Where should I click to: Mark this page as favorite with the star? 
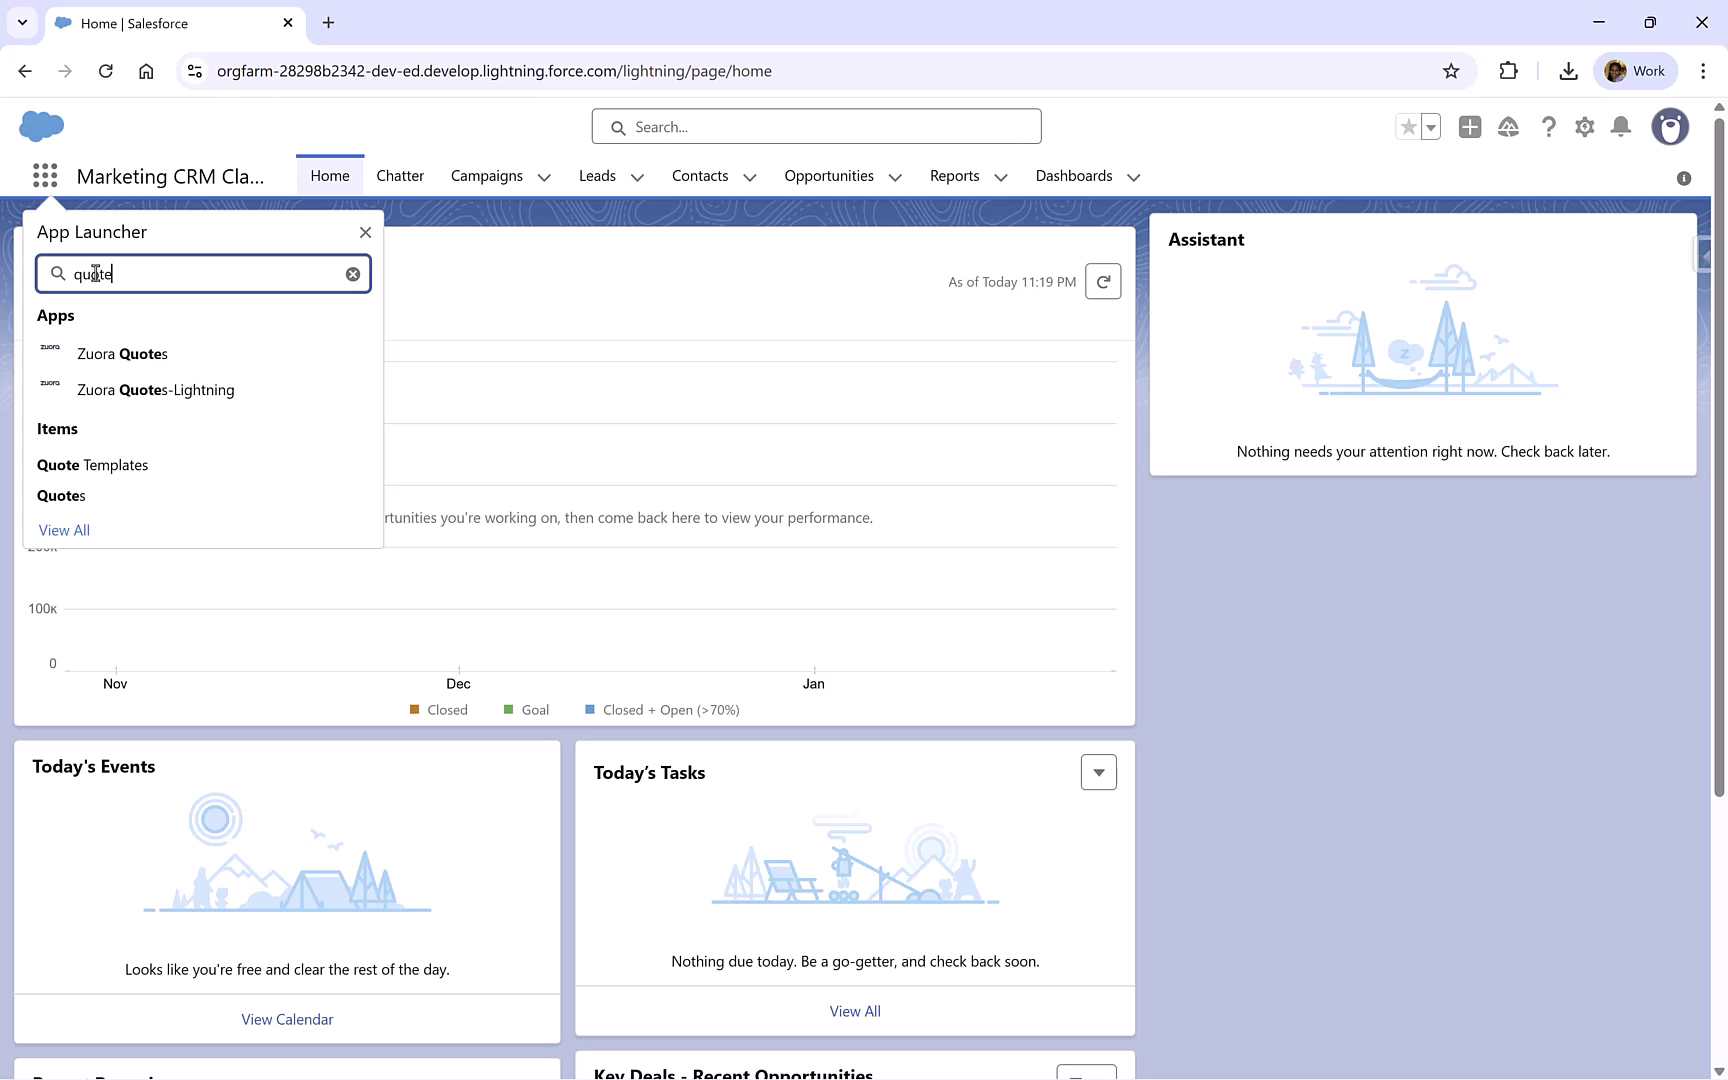click(1407, 127)
